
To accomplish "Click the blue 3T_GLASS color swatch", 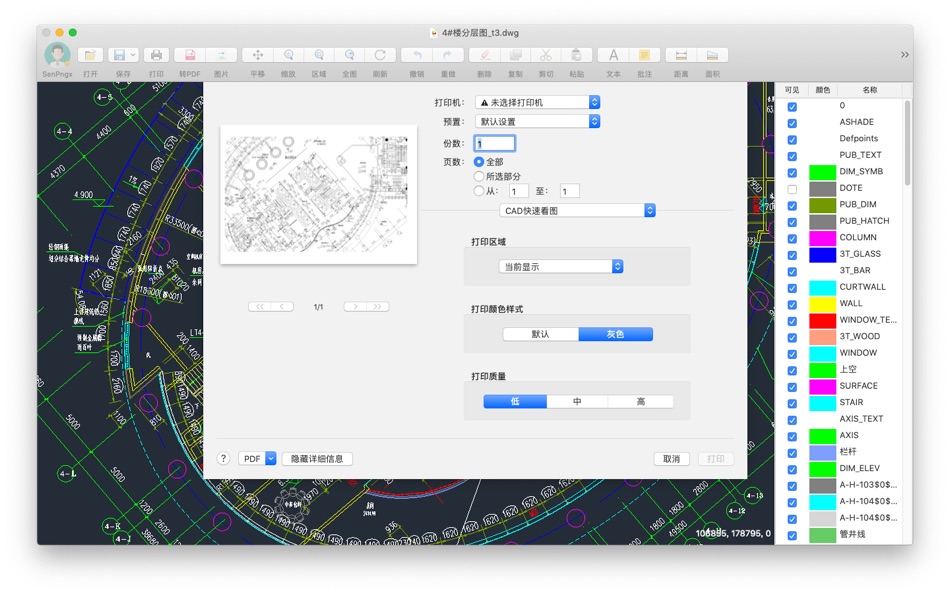I will pyautogui.click(x=822, y=255).
